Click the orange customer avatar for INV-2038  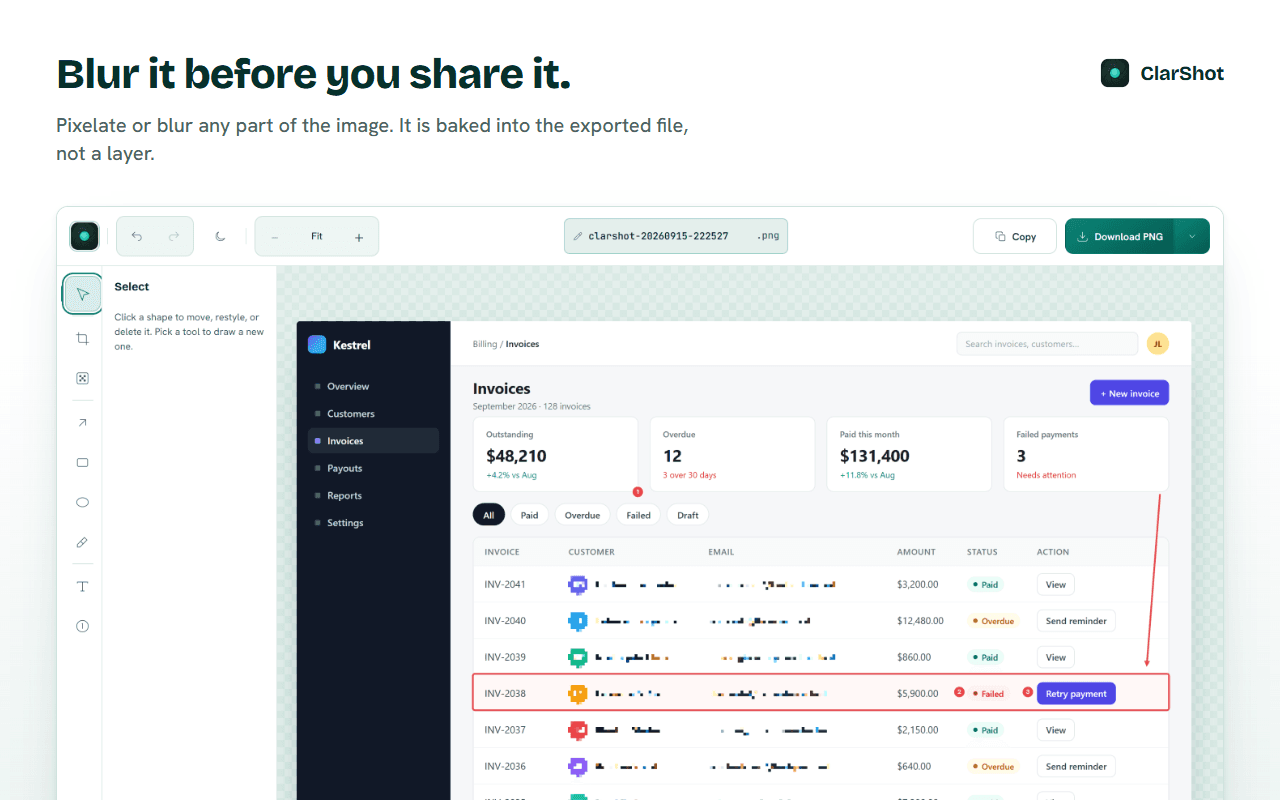pos(577,694)
